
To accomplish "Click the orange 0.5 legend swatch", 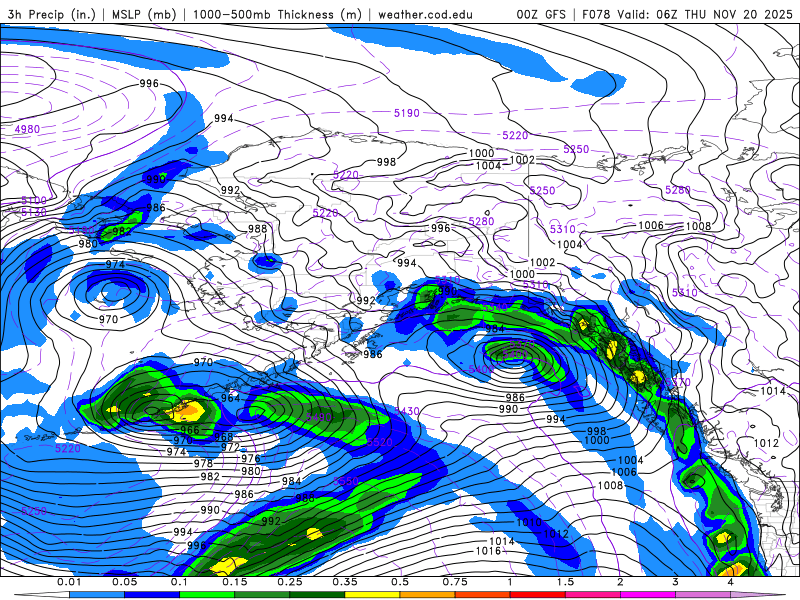I will 428,595.
